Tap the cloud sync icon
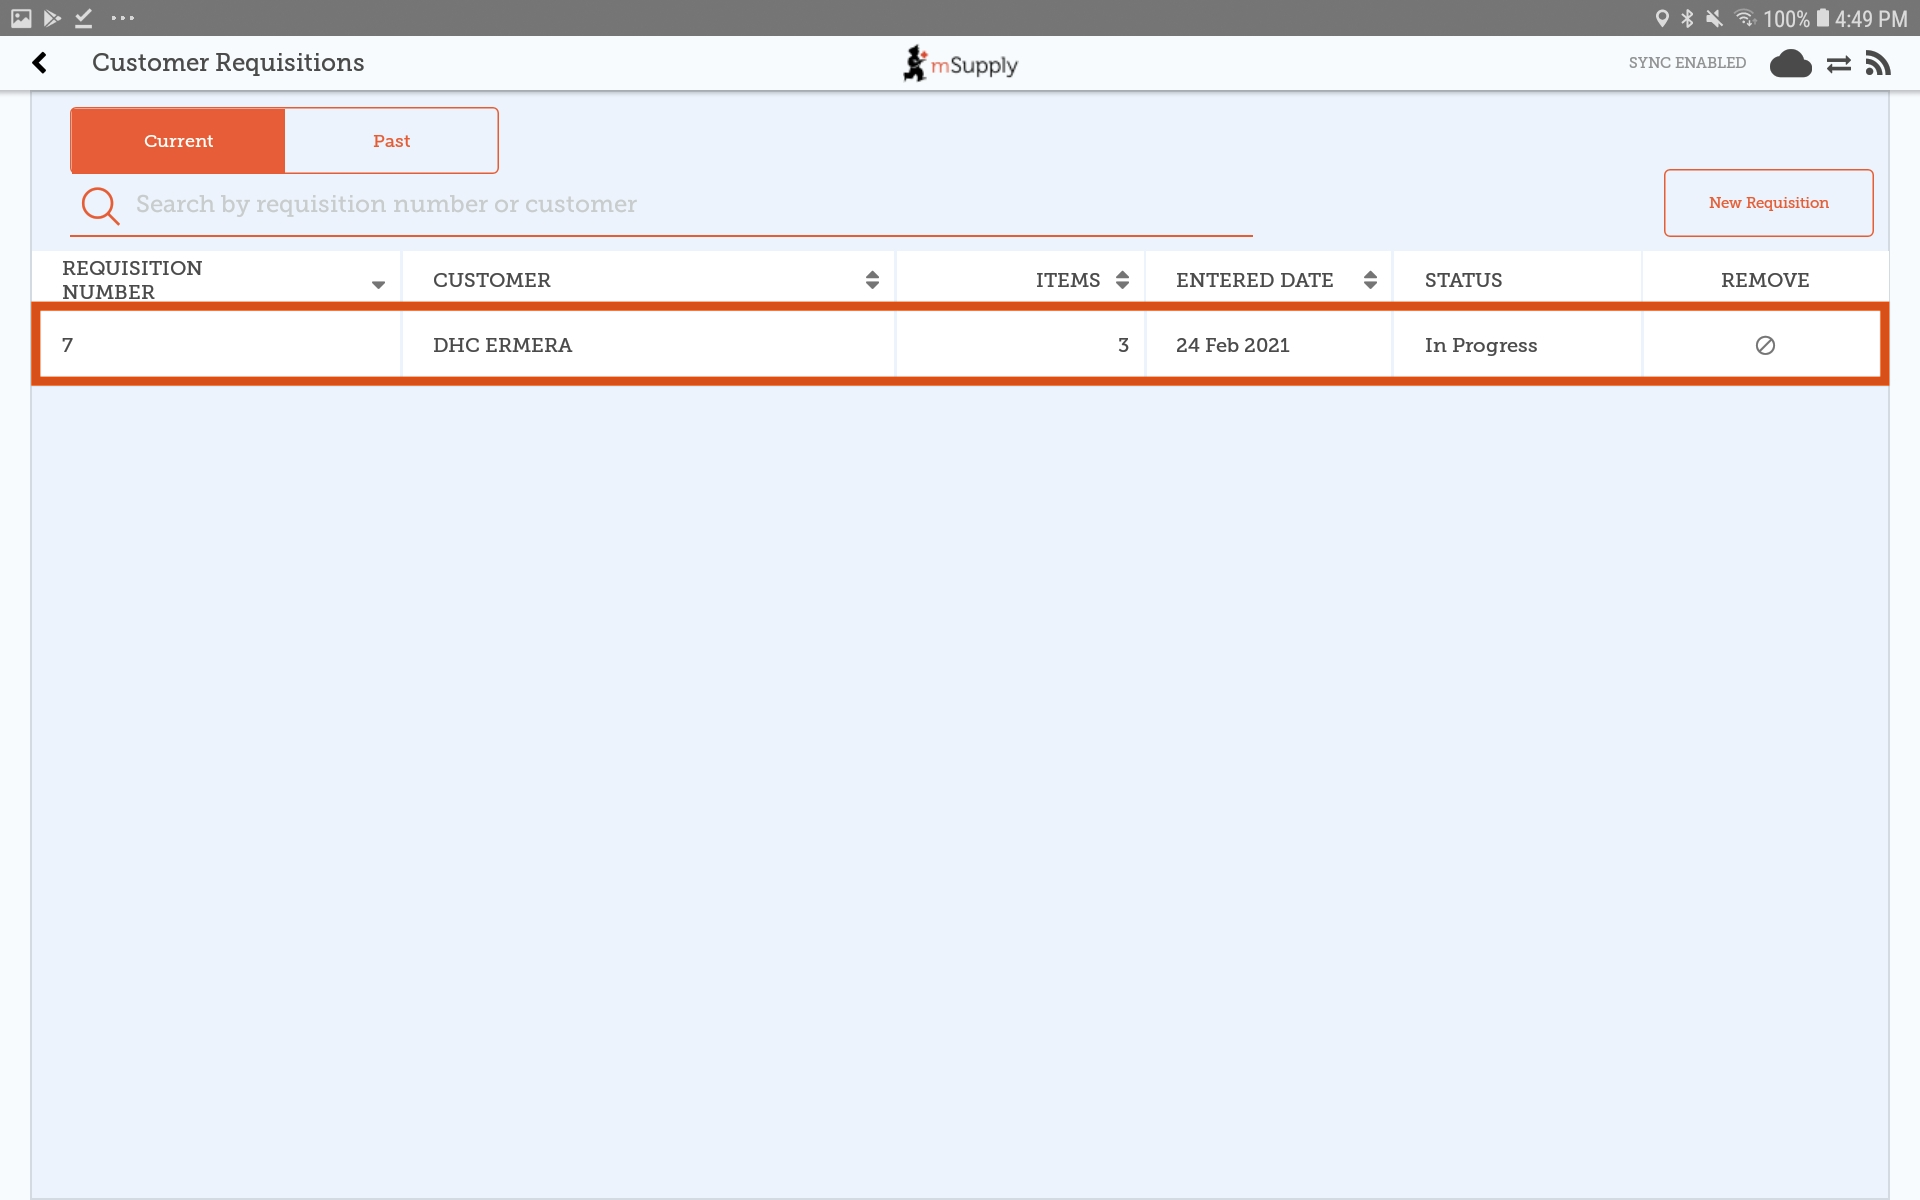 tap(1790, 64)
